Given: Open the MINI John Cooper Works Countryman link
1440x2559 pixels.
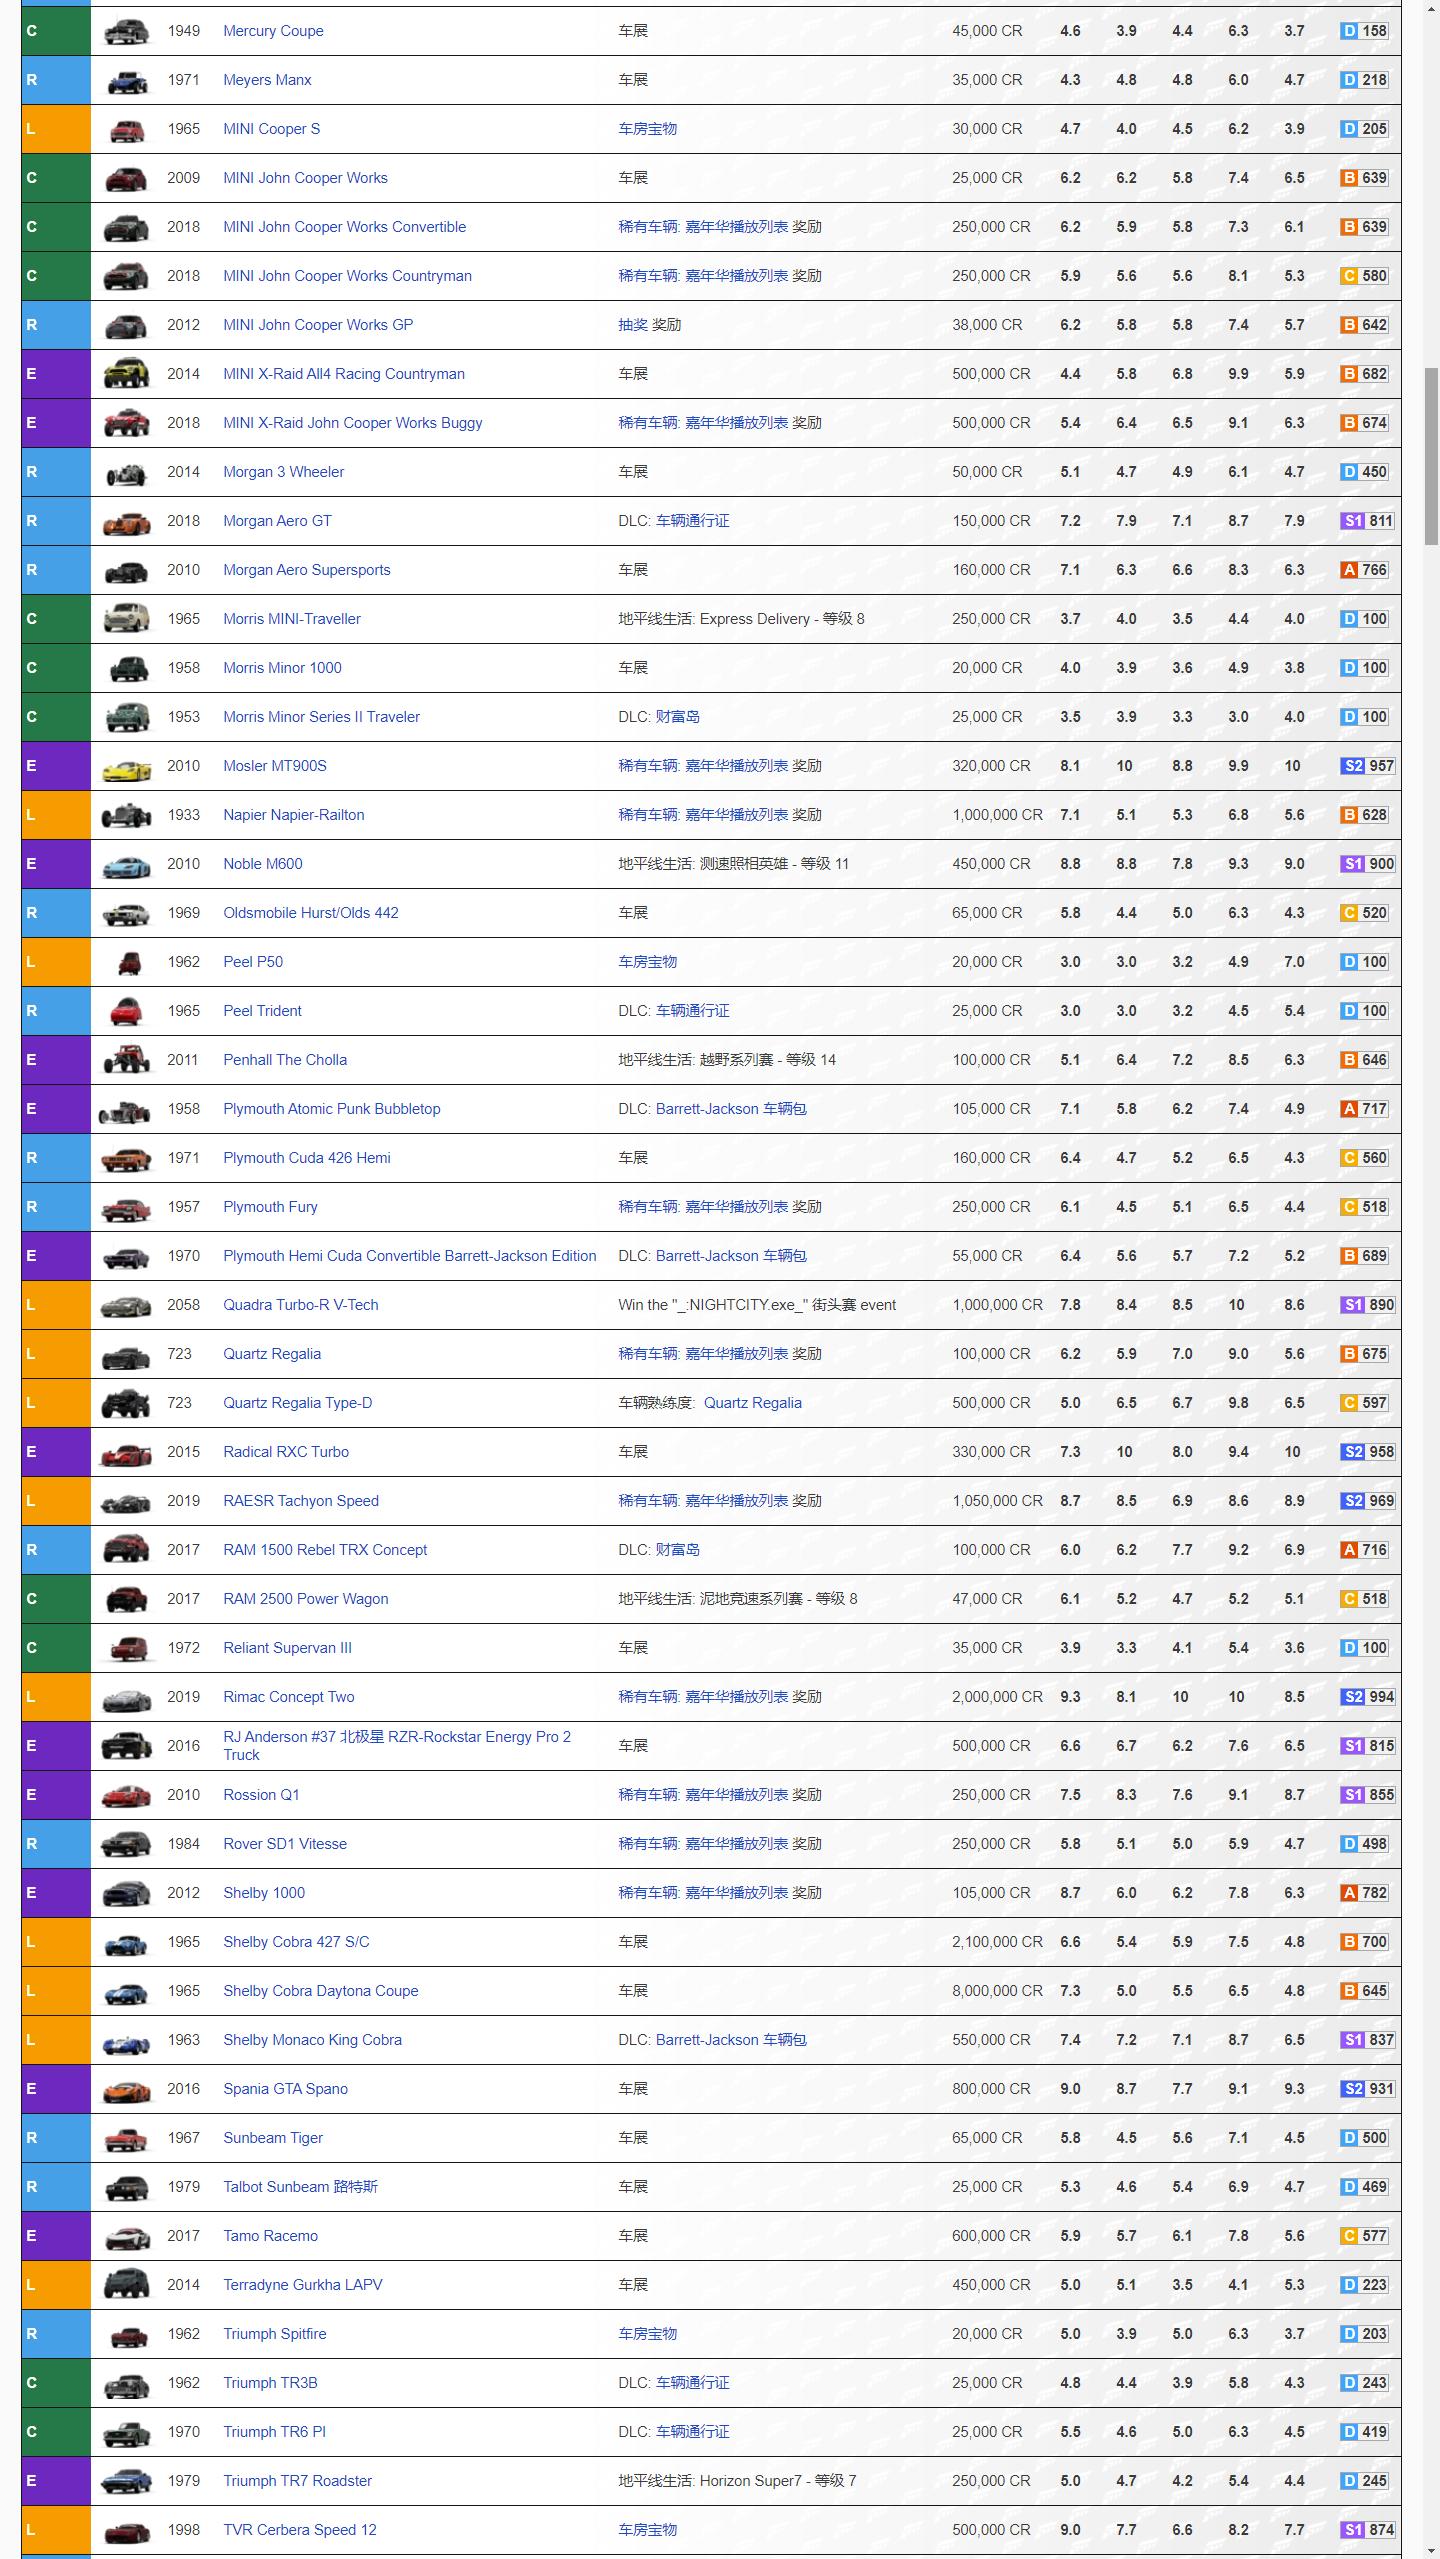Looking at the screenshot, I should (347, 276).
